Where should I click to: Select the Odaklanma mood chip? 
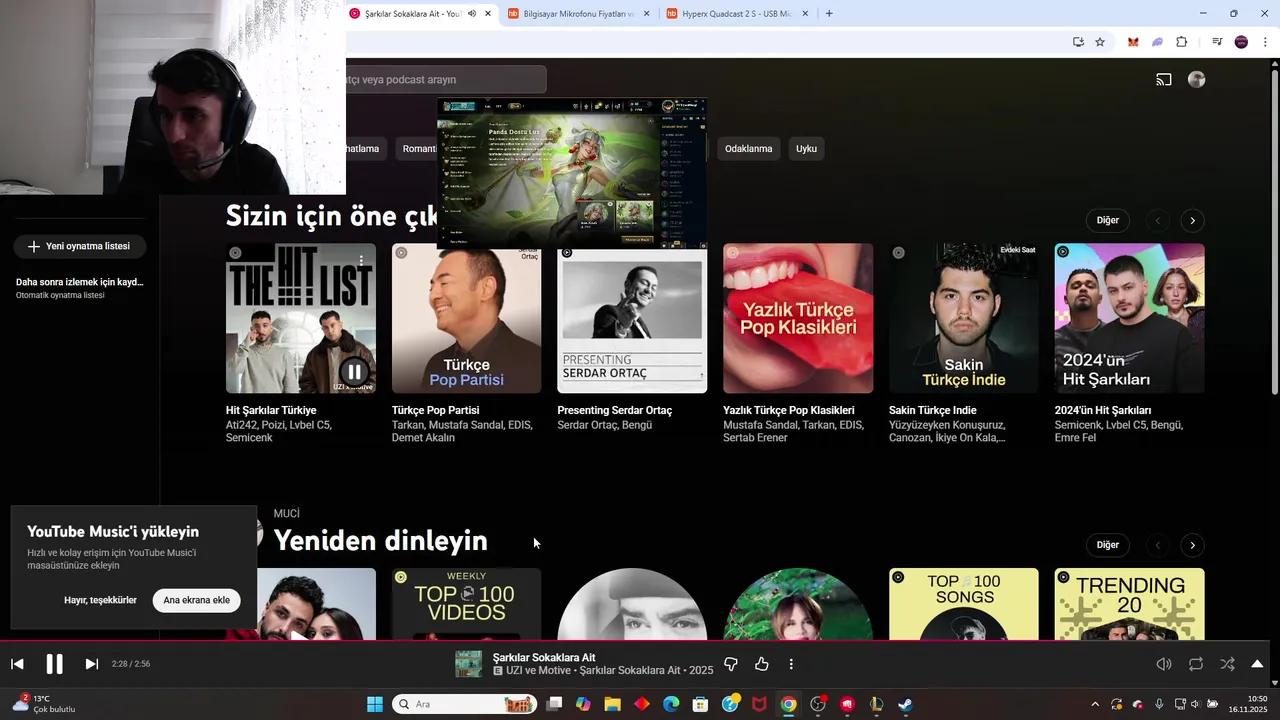click(748, 149)
